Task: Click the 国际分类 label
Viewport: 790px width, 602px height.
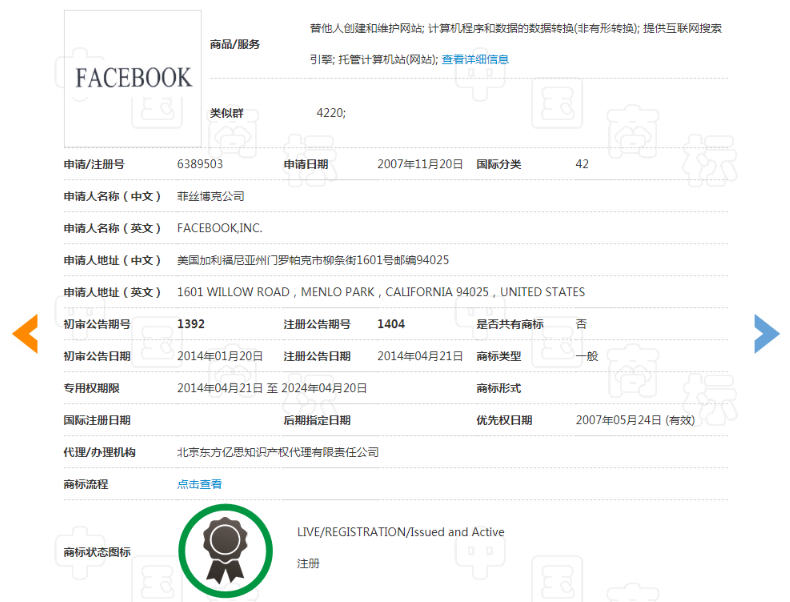Action: pos(499,164)
